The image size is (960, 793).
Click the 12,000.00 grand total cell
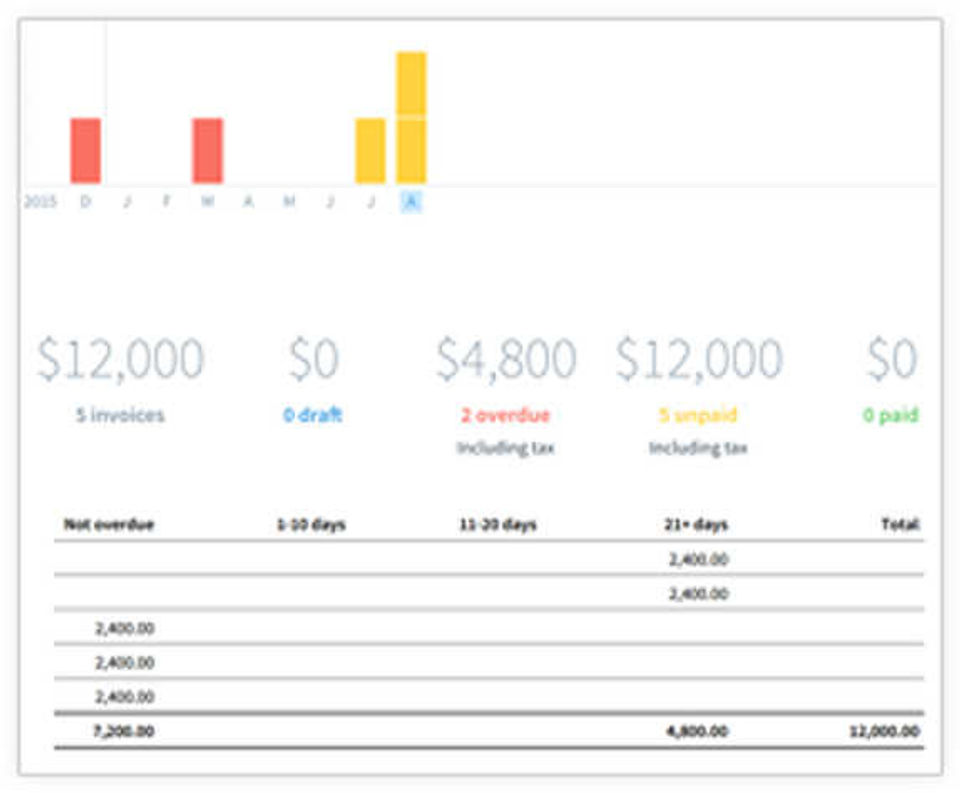(x=885, y=731)
